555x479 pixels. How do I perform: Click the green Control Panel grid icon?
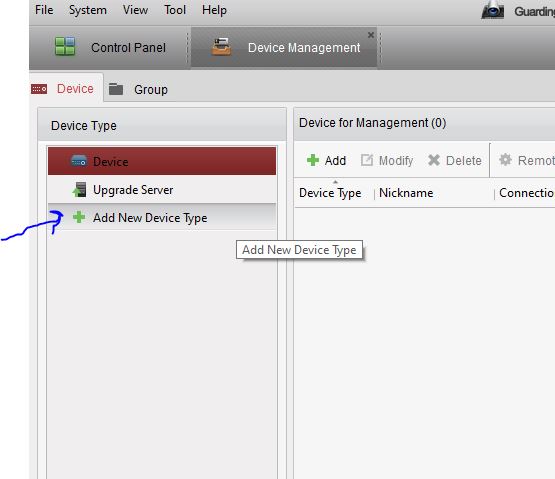click(x=65, y=46)
